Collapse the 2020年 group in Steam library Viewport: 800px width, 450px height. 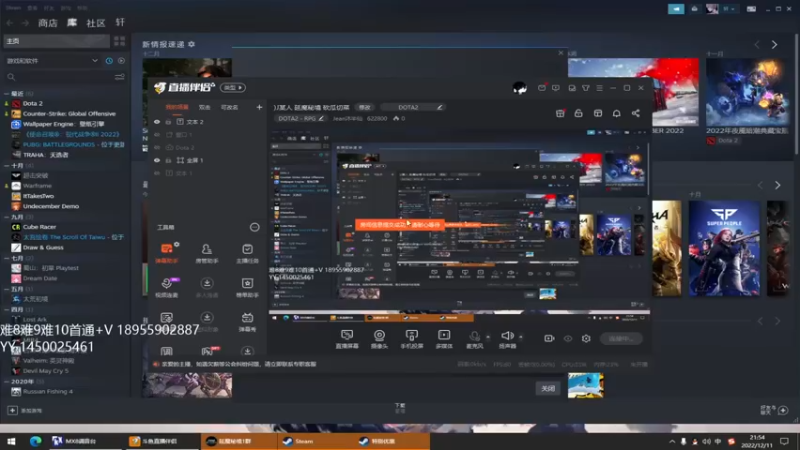click(x=7, y=382)
